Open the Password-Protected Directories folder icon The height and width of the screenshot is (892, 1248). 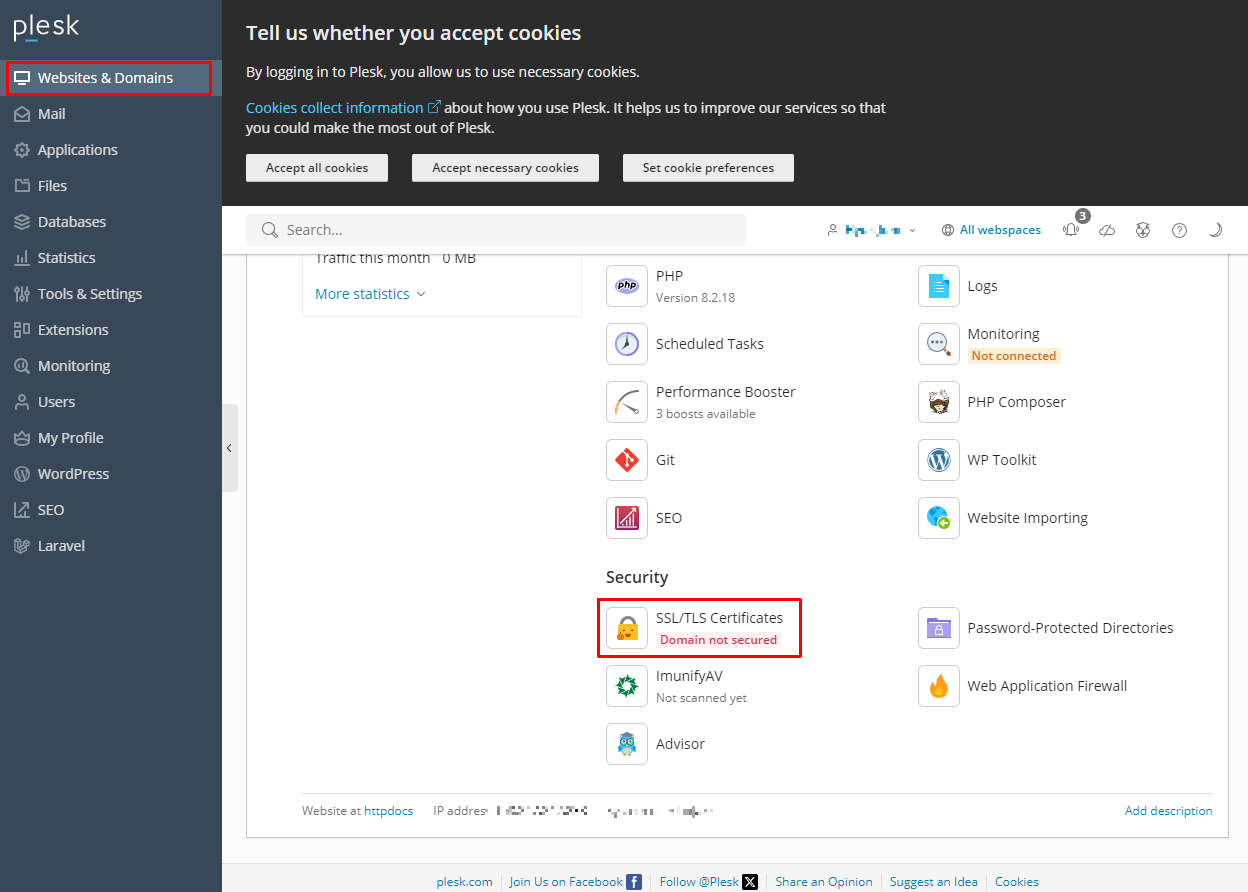coord(939,628)
